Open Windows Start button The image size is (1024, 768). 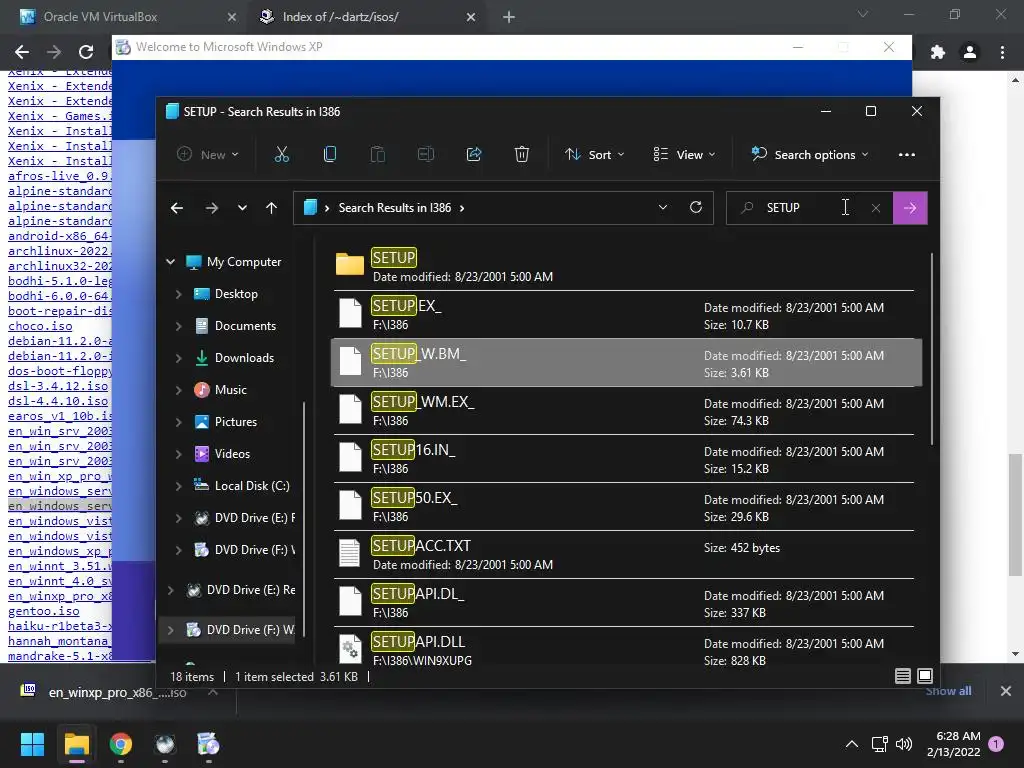point(32,744)
